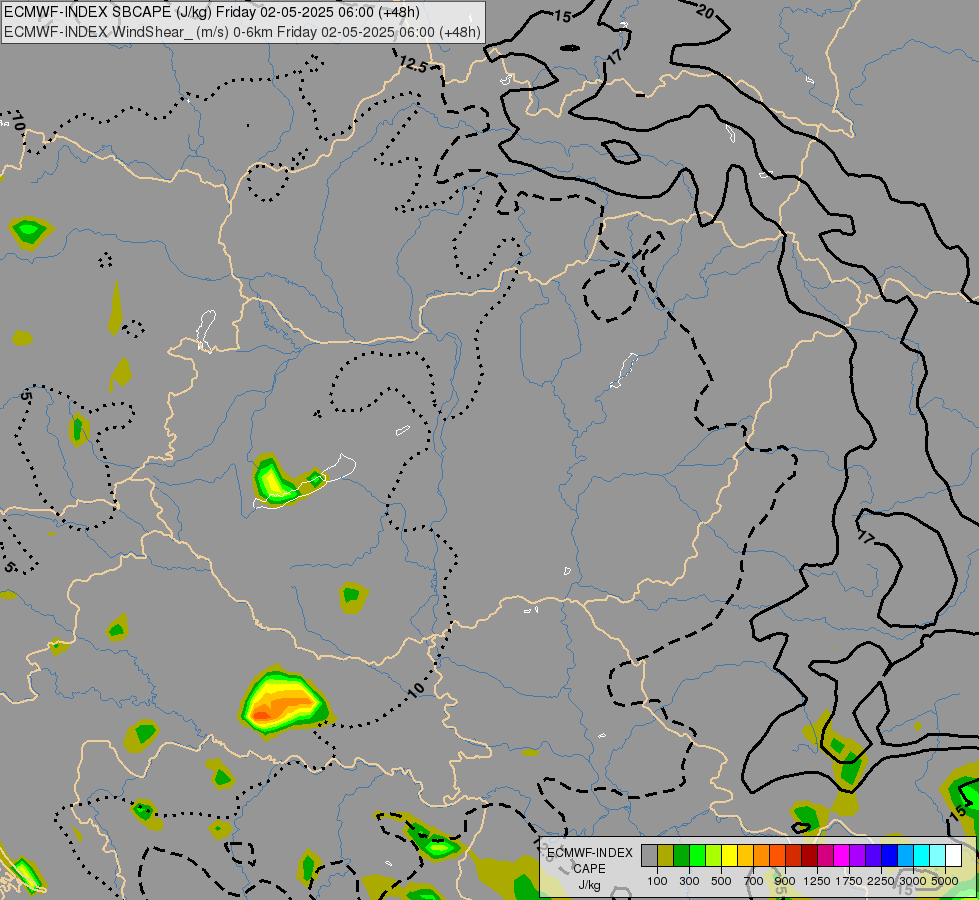Click the 100 tick label in legend
The width and height of the screenshot is (979, 900).
pyautogui.click(x=657, y=881)
